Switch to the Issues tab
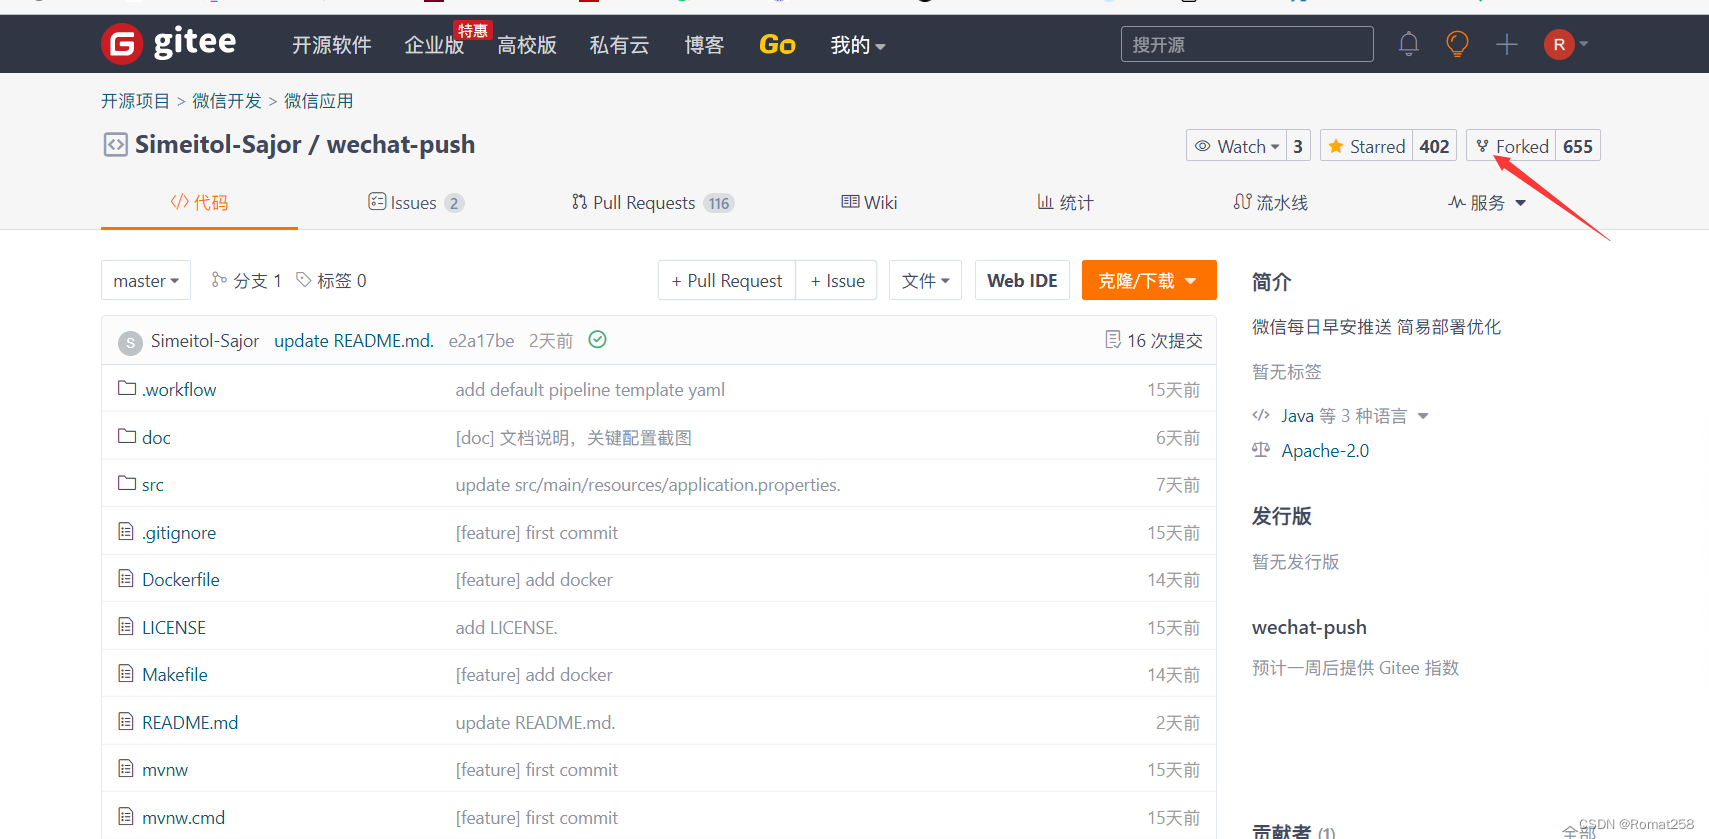The height and width of the screenshot is (839, 1709). [x=415, y=203]
